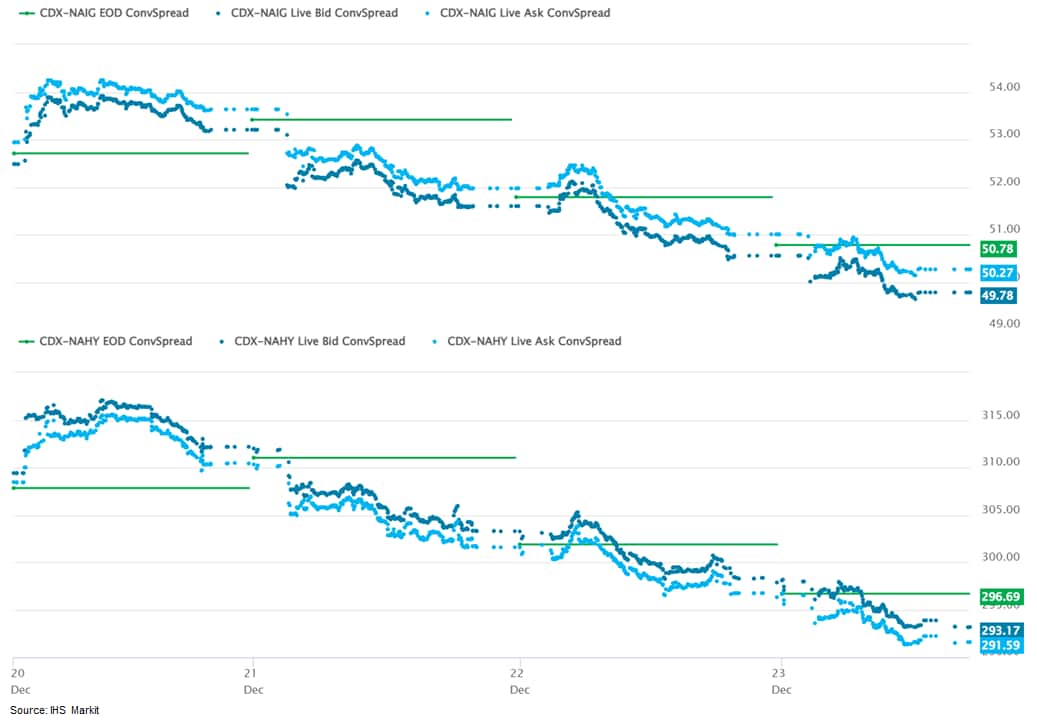This screenshot has height=723, width=1037.
Task: Toggle the CDX-NAIG Live Ask ConvSpread legend label
Action: point(524,13)
